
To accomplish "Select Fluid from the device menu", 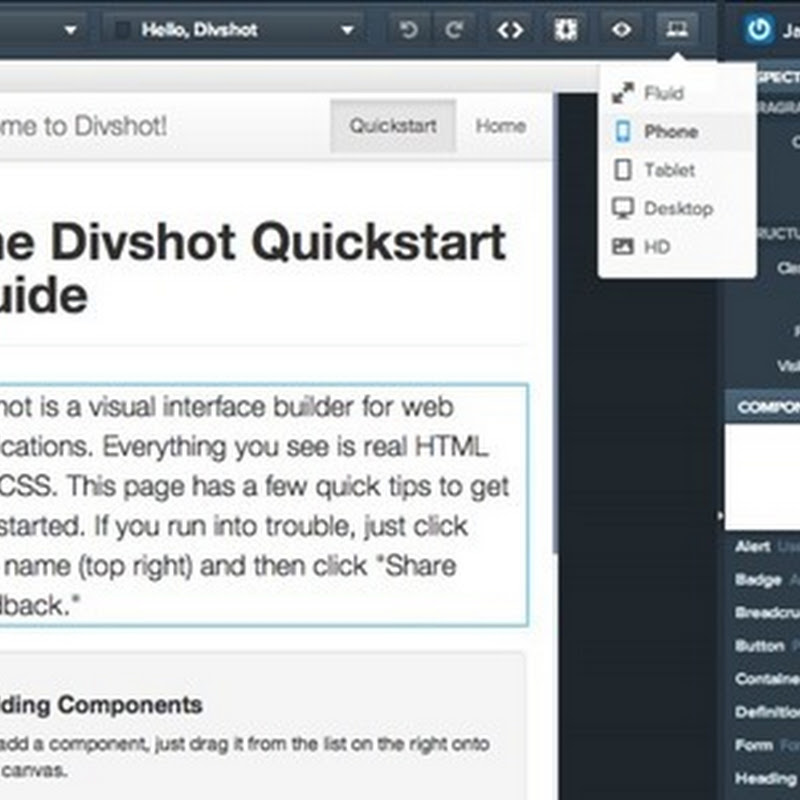I will (677, 93).
